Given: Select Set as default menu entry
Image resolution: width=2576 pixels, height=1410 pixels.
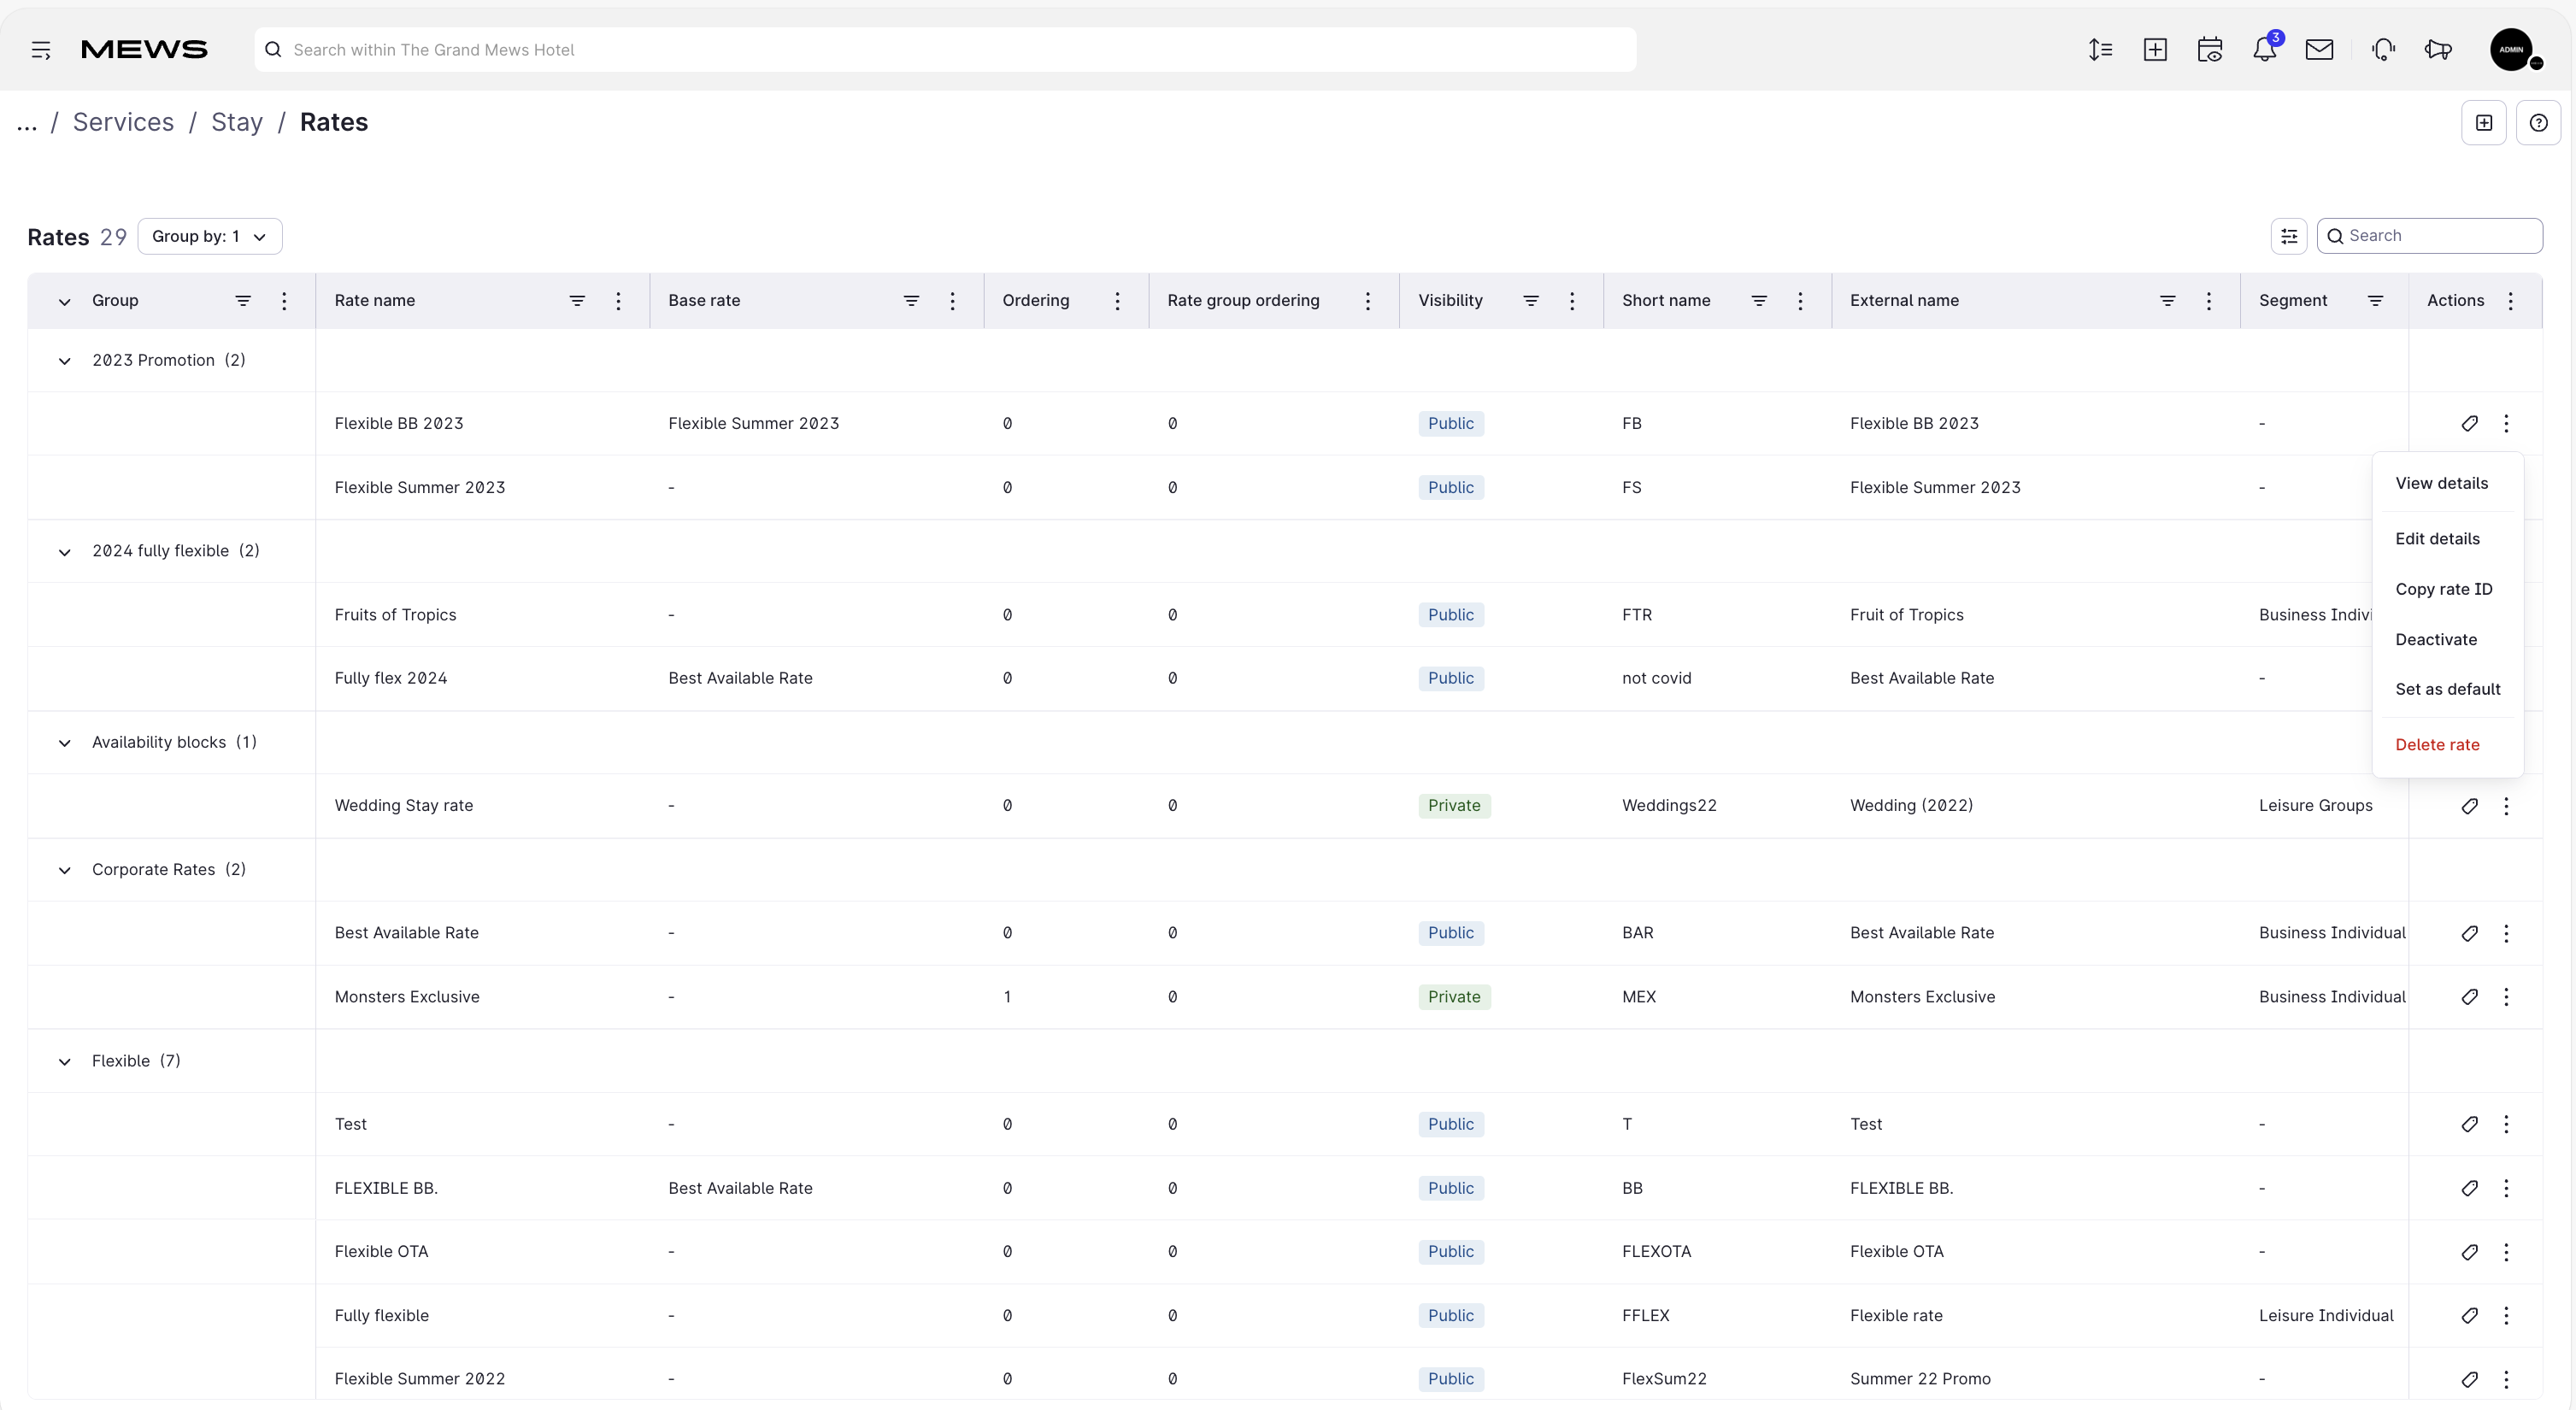Looking at the screenshot, I should [2447, 689].
